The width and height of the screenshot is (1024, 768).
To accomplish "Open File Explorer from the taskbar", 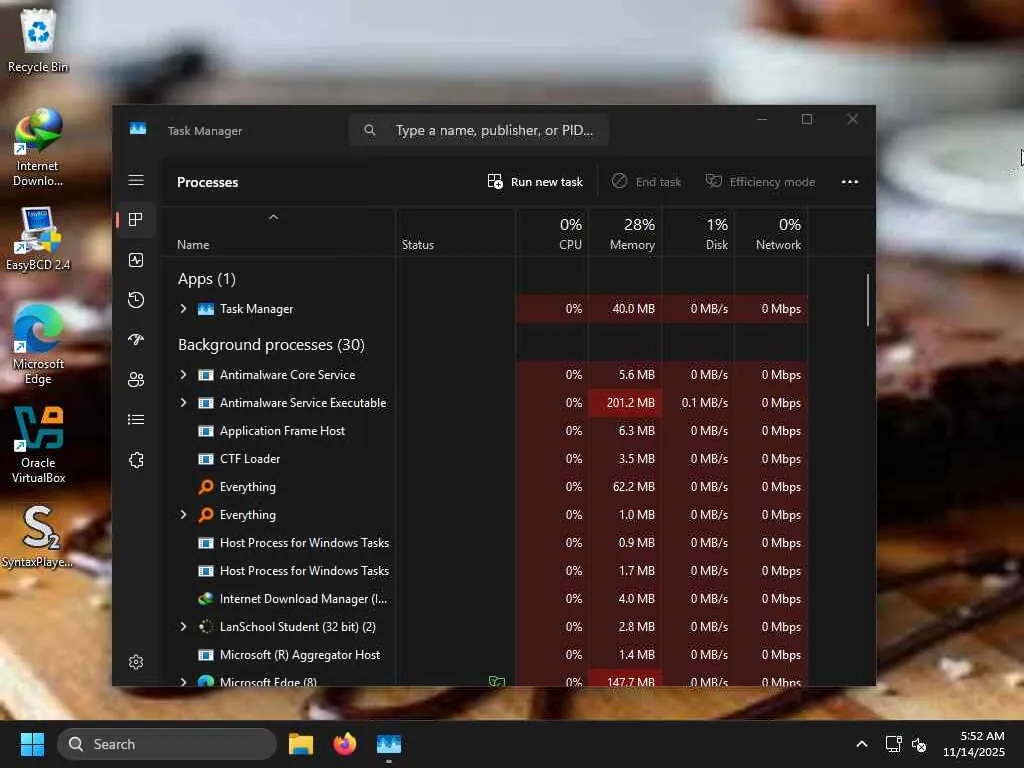I will (x=301, y=744).
